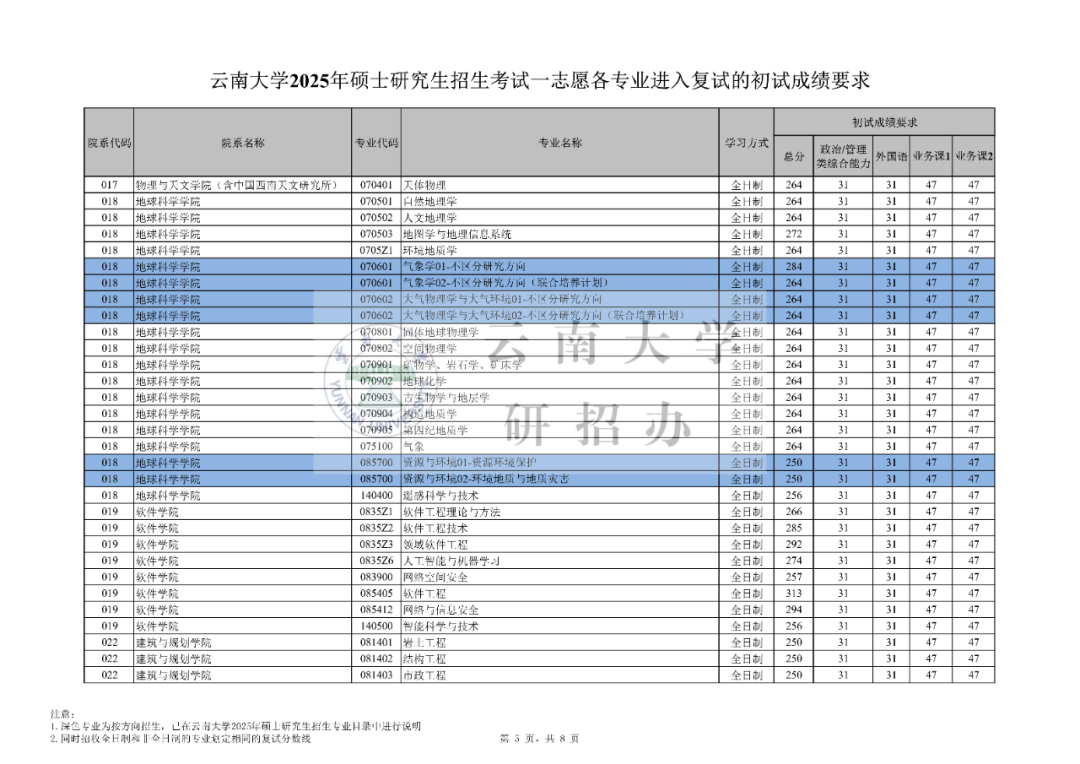Click the page number footer text

pos(539,739)
